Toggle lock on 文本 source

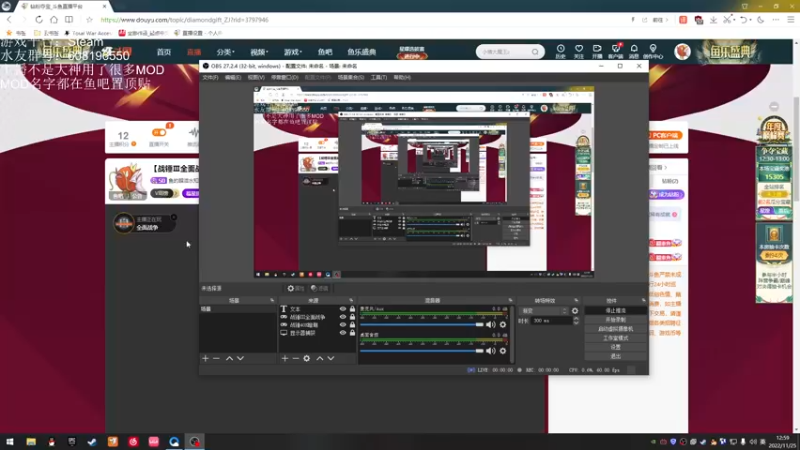(x=352, y=309)
